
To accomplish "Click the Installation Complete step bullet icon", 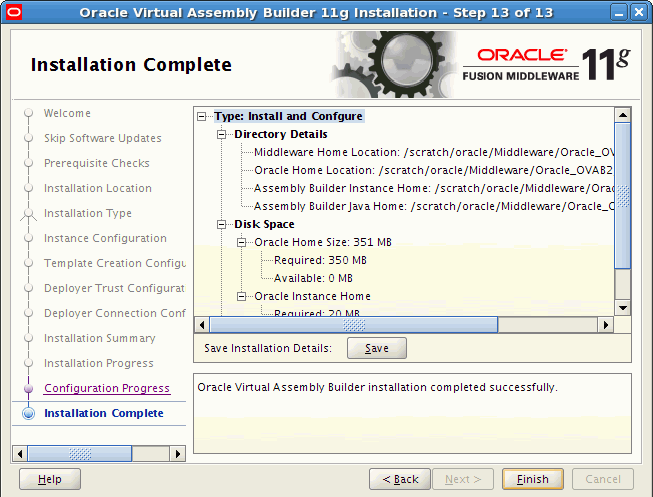I will 28,413.
